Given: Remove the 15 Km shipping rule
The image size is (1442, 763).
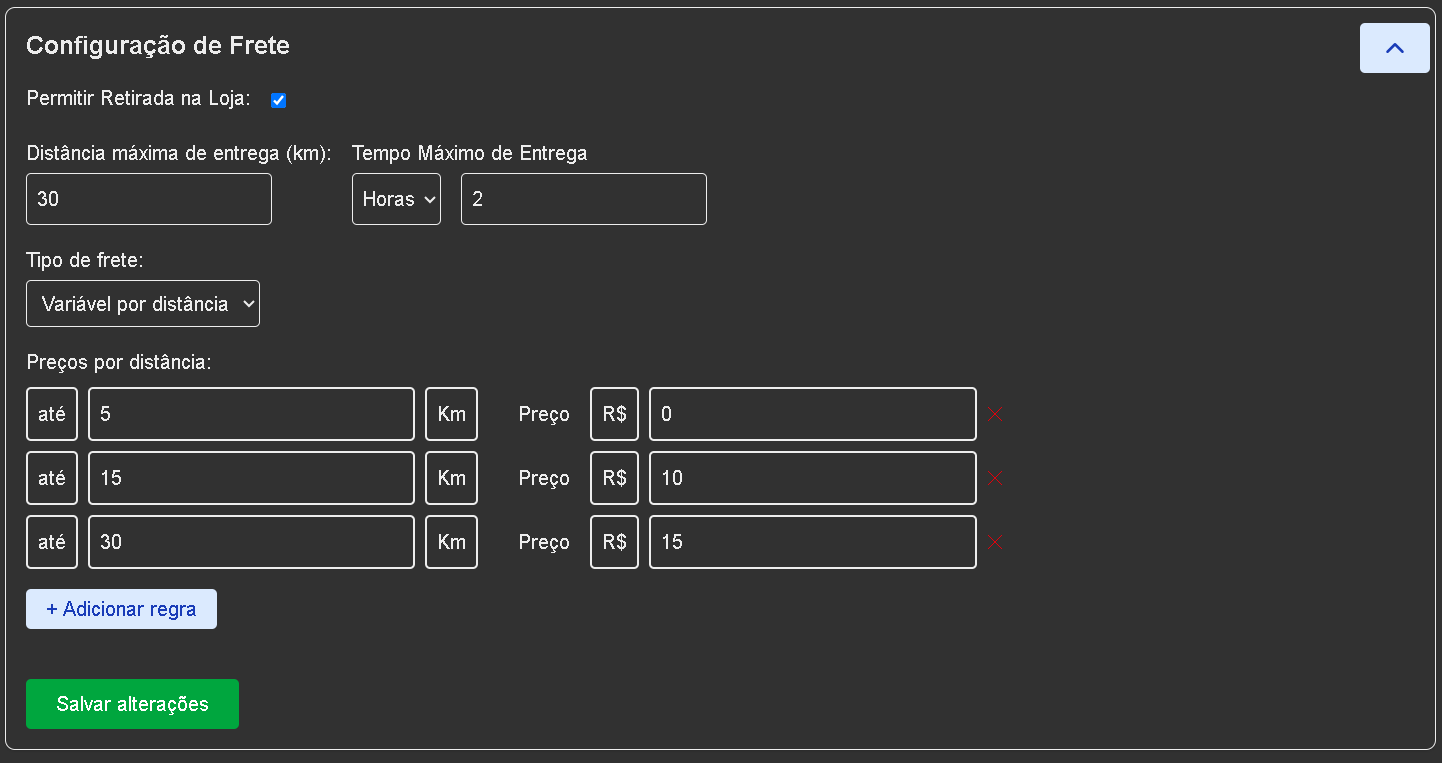Looking at the screenshot, I should pos(995,478).
